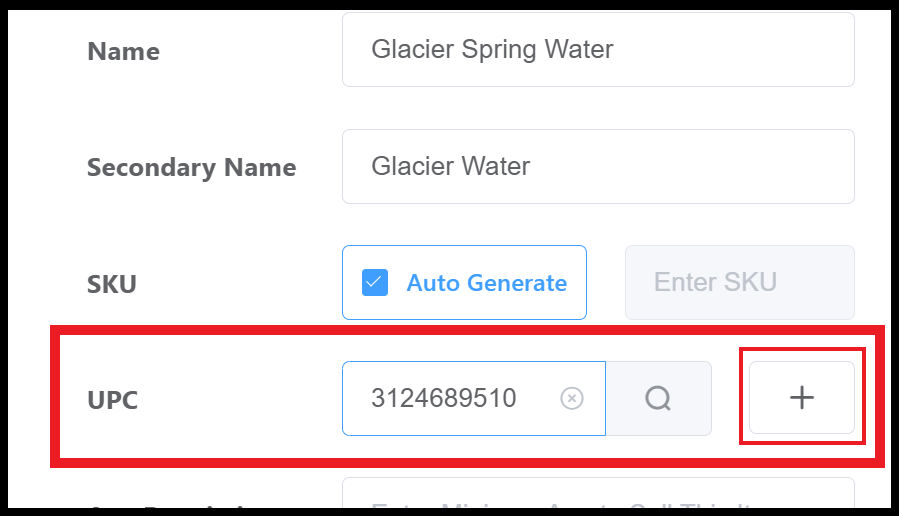Click the Name field label
The width and height of the screenshot is (899, 516).
click(123, 51)
